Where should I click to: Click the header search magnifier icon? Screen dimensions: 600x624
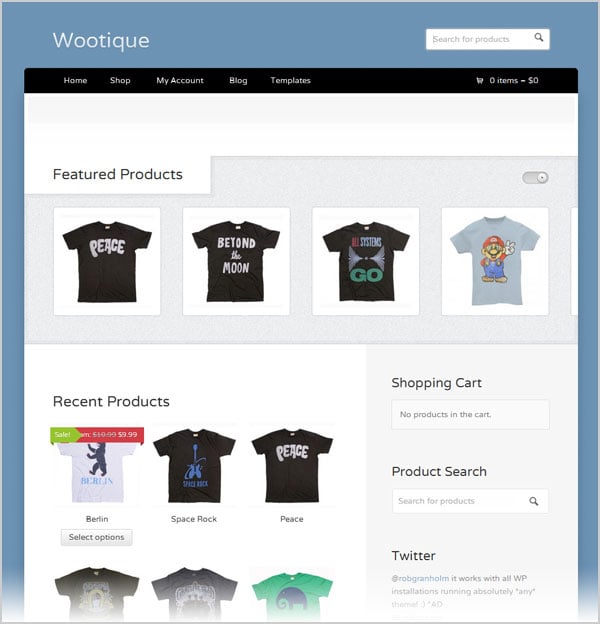click(x=539, y=37)
